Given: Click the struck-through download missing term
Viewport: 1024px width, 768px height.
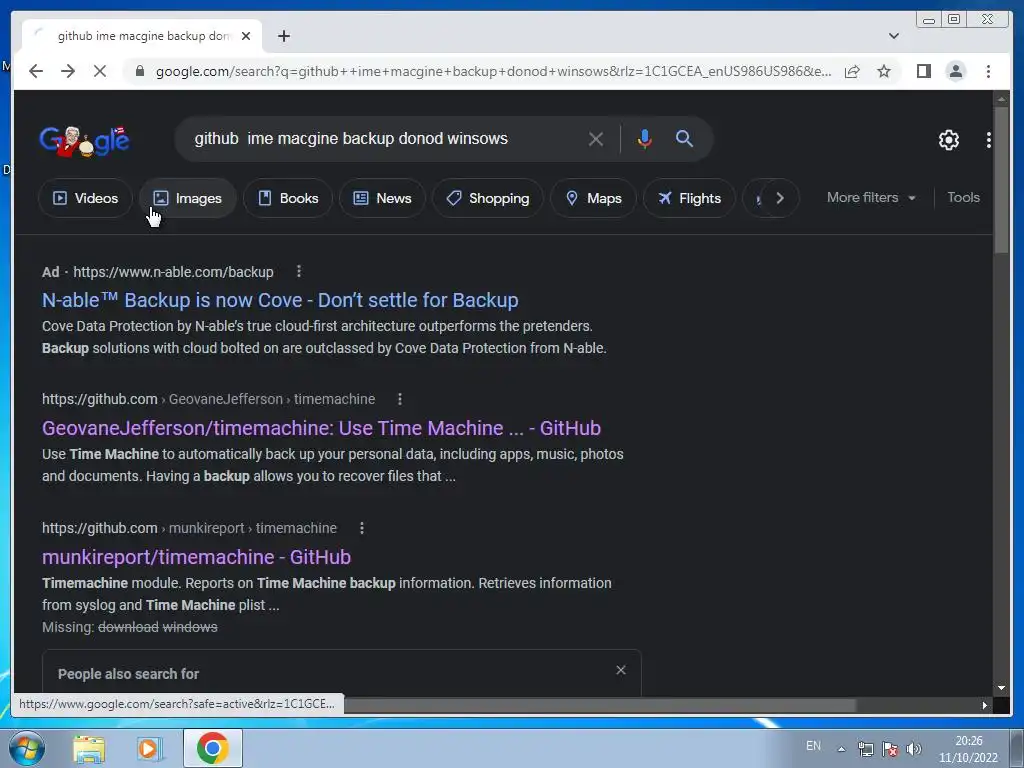Looking at the screenshot, I should point(128,627).
